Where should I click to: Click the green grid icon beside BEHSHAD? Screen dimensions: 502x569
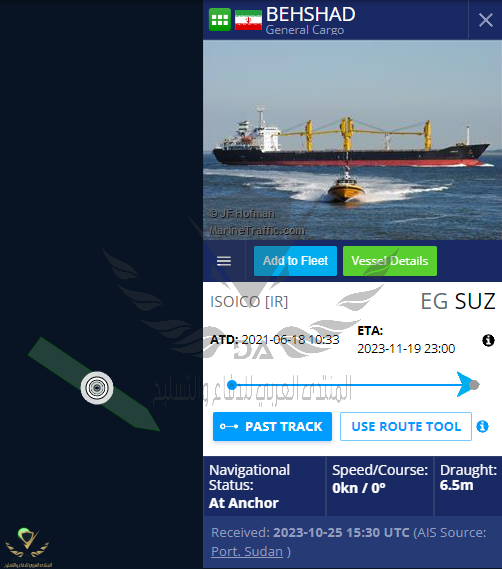point(220,20)
